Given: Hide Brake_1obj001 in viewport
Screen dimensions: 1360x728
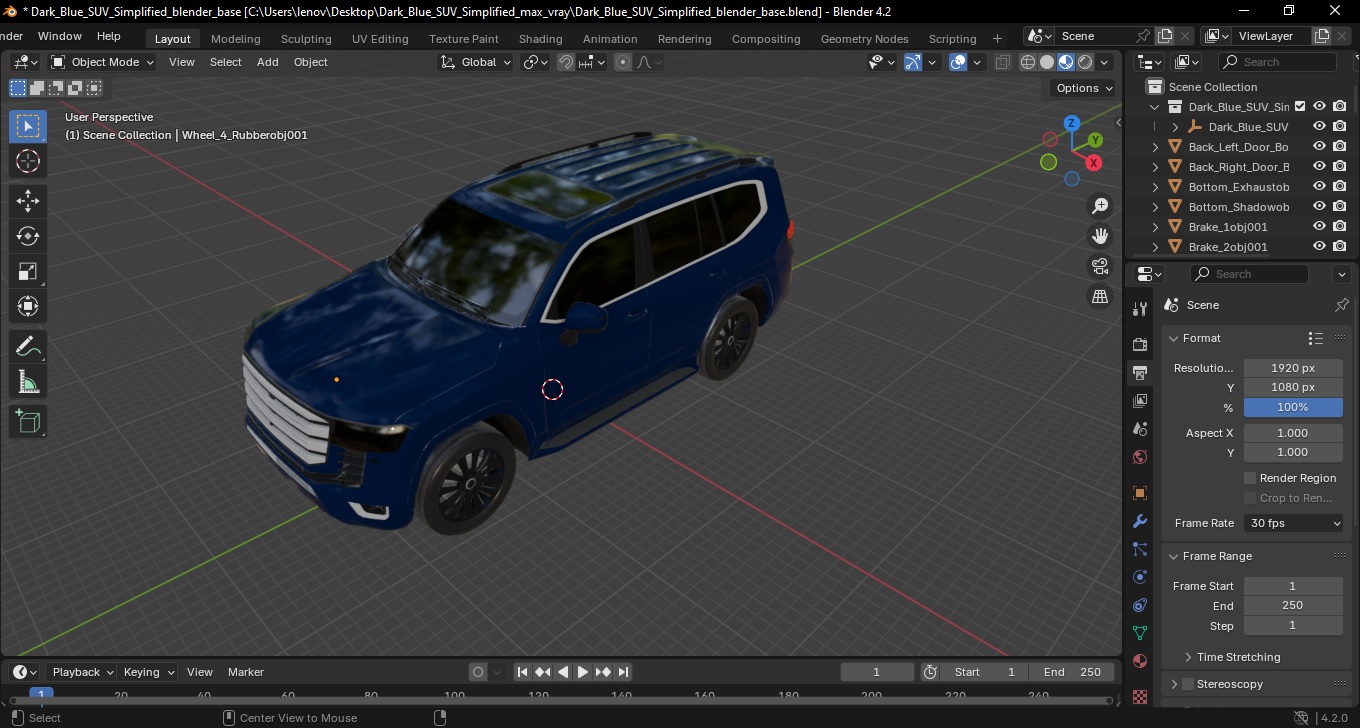Looking at the screenshot, I should click(1319, 226).
